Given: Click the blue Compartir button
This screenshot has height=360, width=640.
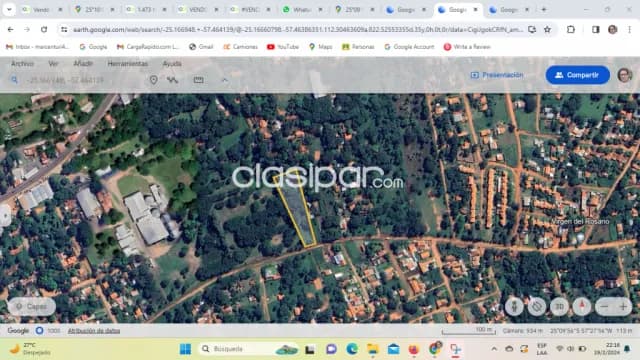Looking at the screenshot, I should 578,75.
